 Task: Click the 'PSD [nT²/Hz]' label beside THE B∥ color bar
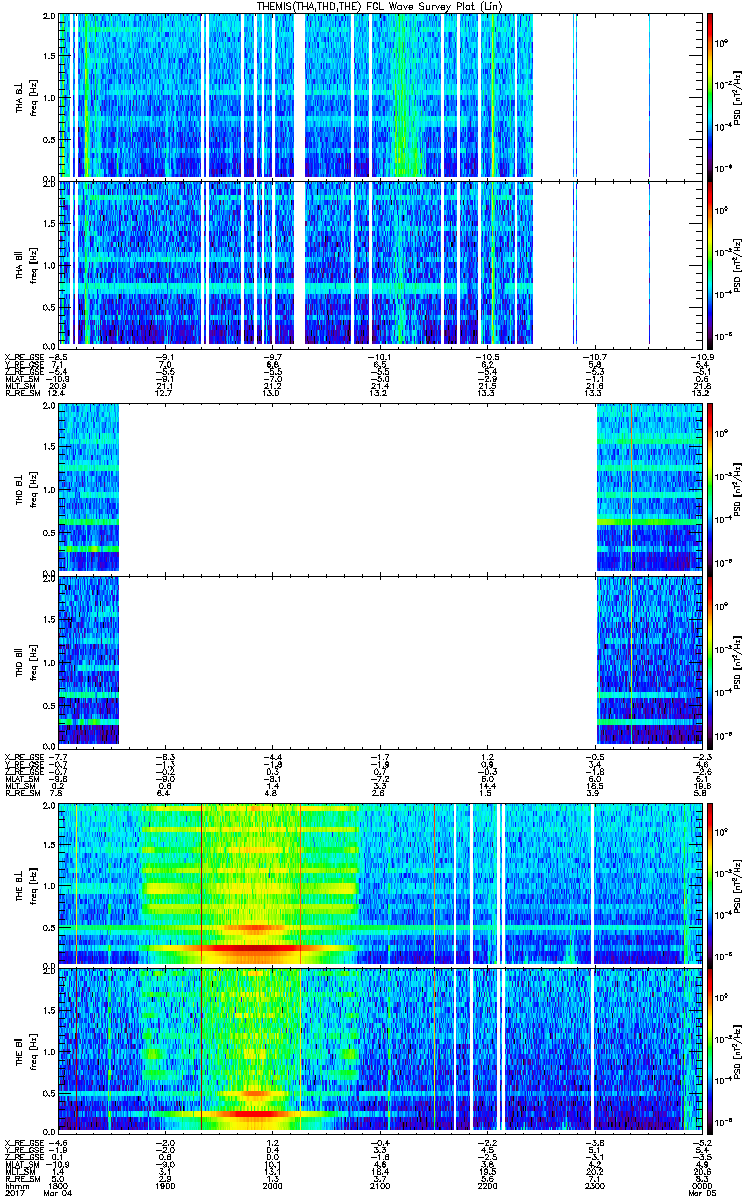[x=738, y=1050]
